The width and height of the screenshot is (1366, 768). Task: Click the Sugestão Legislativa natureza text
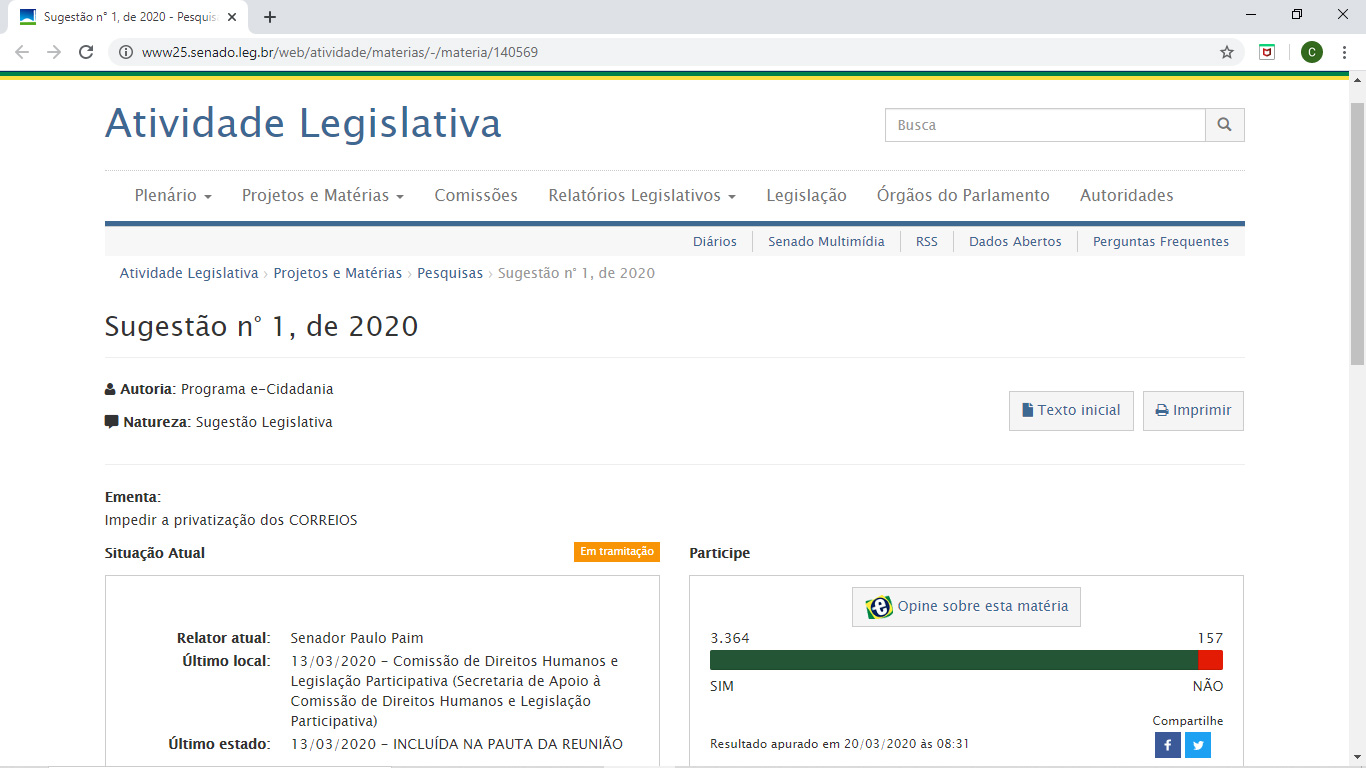pos(264,422)
